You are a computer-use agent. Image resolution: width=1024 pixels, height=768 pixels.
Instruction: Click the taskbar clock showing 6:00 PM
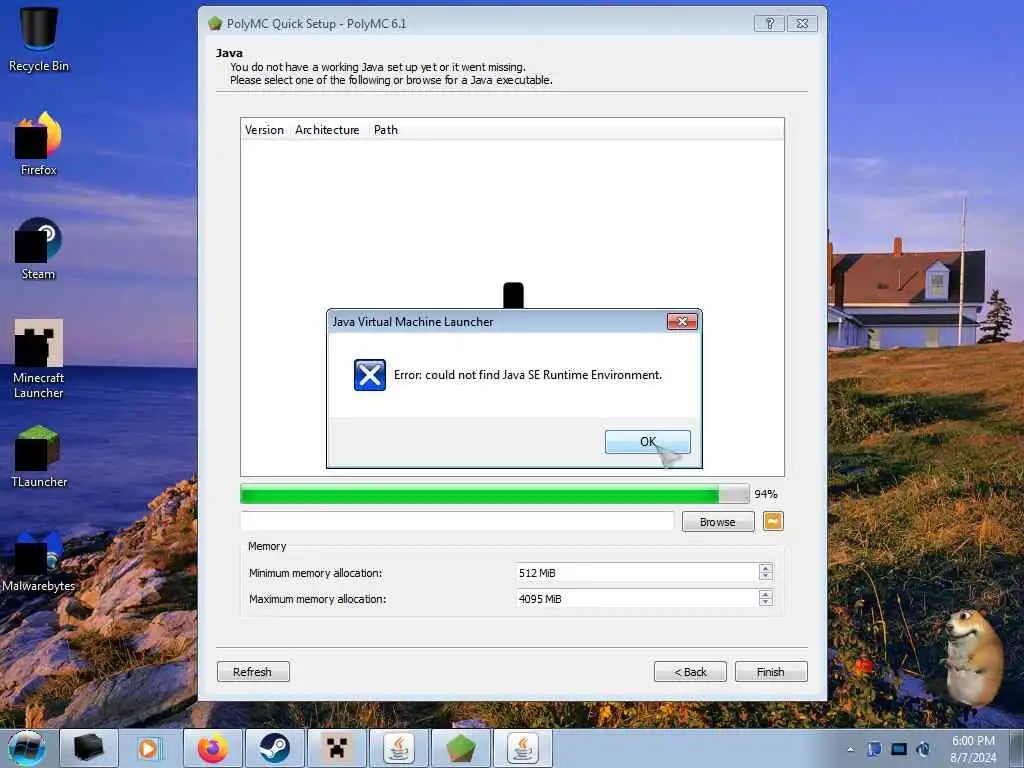click(x=973, y=749)
